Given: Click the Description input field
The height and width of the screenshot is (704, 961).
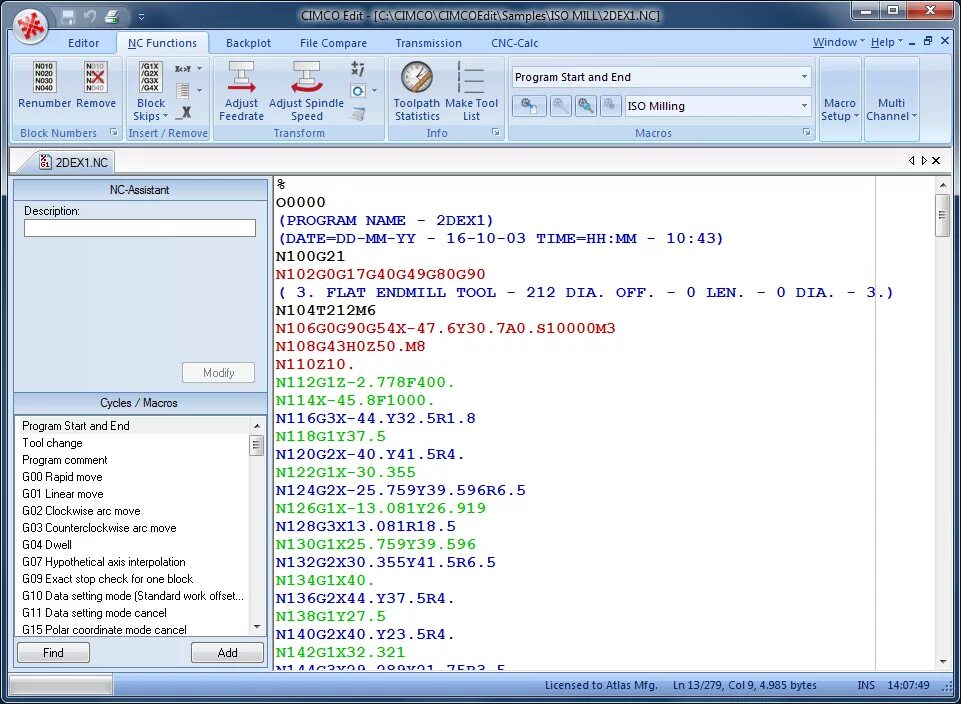Looking at the screenshot, I should [x=140, y=228].
